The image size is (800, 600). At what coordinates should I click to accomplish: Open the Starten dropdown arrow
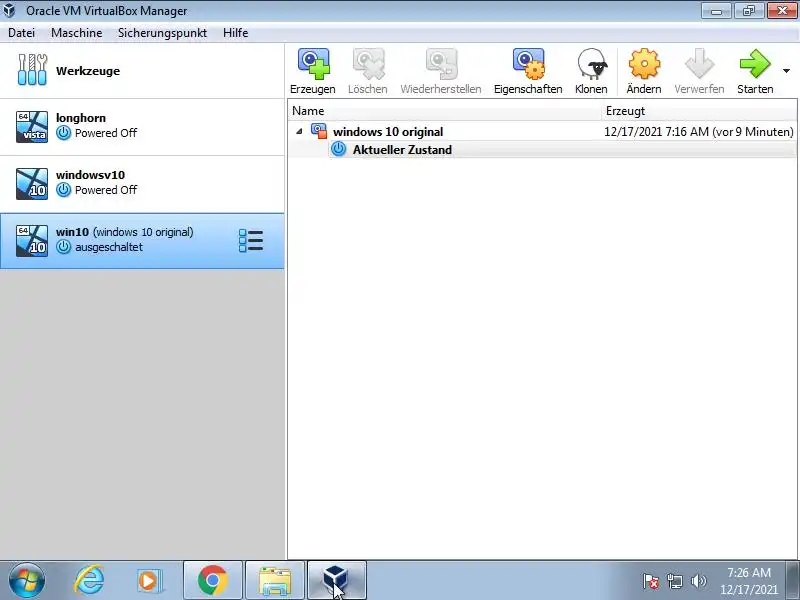point(786,71)
